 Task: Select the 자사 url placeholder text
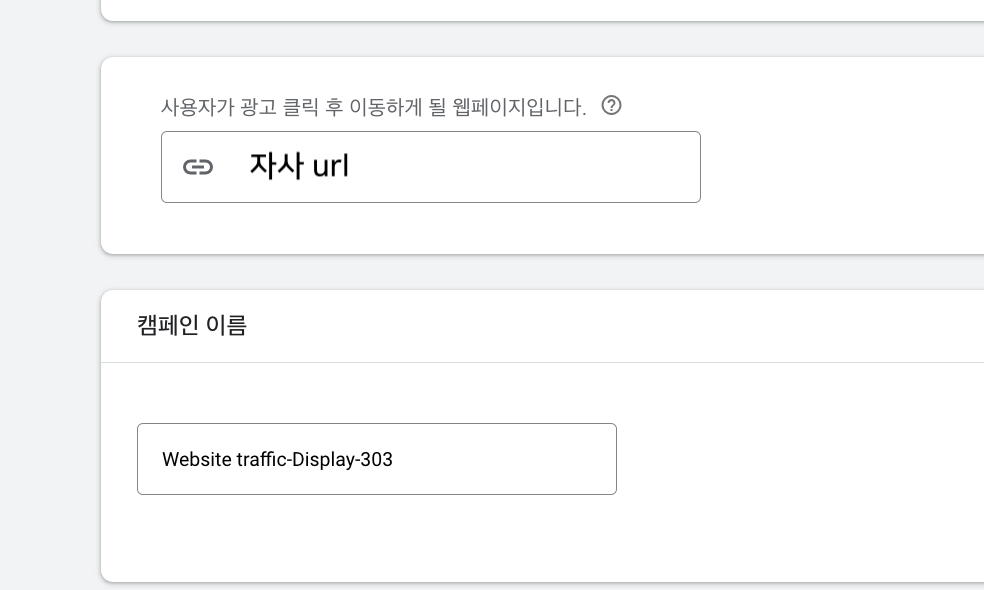pos(298,166)
